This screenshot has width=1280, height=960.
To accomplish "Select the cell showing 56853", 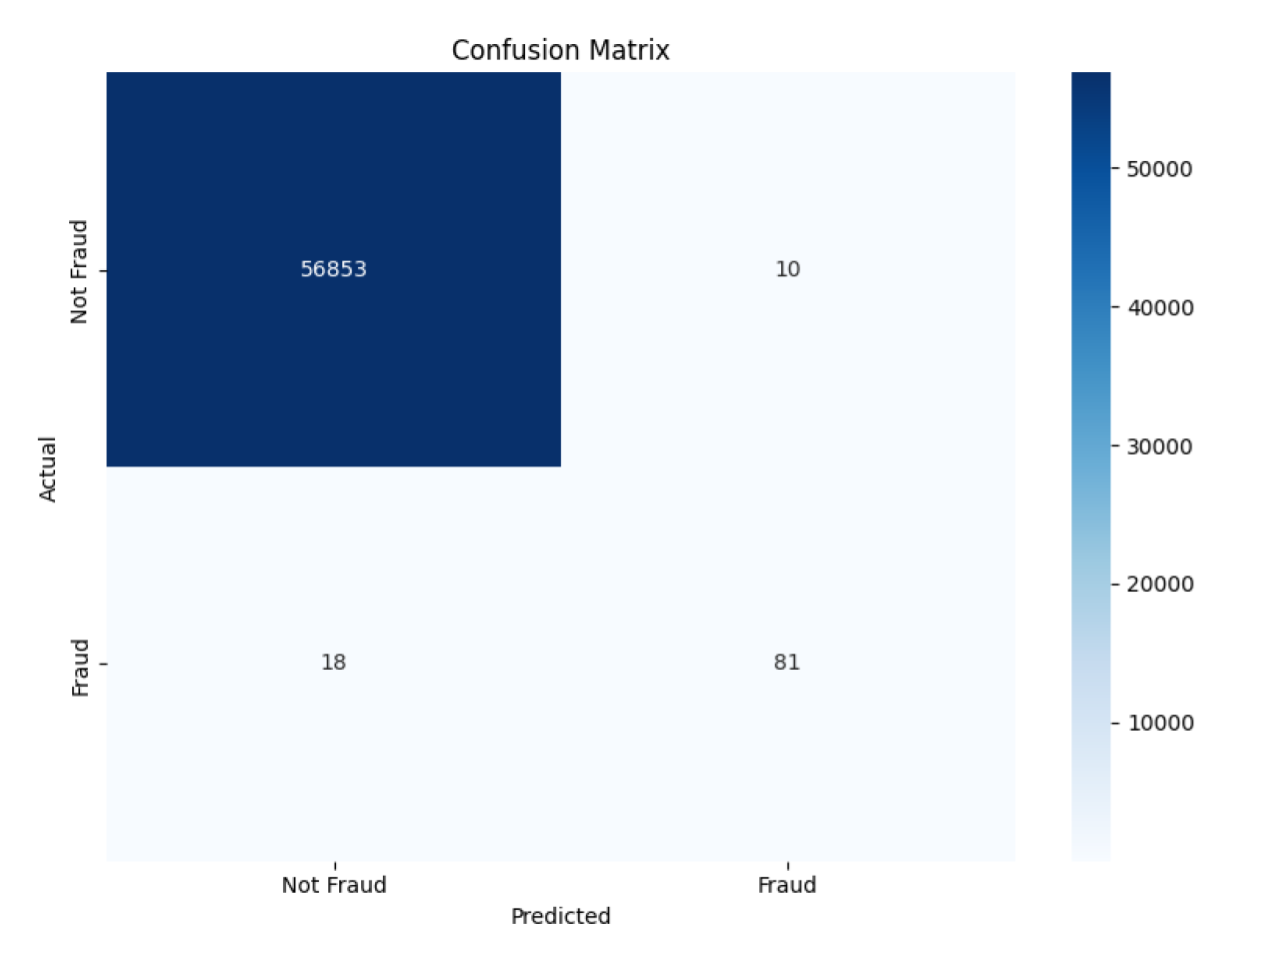I will (x=334, y=269).
